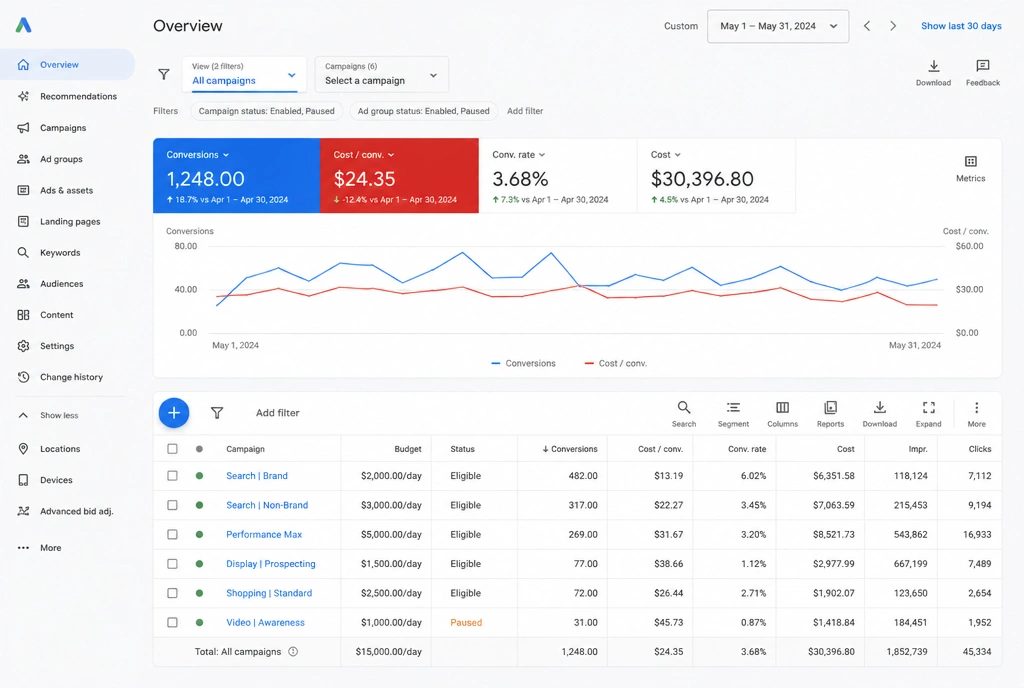This screenshot has height=688, width=1024.
Task: Check the Display | Prospecting row checkbox
Action: 172,563
